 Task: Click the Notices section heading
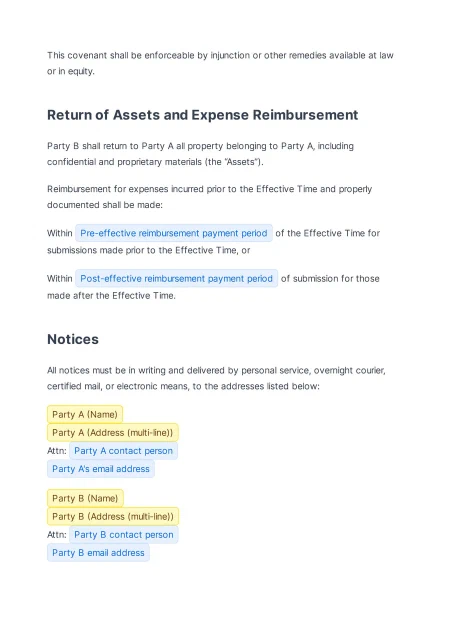point(73,339)
